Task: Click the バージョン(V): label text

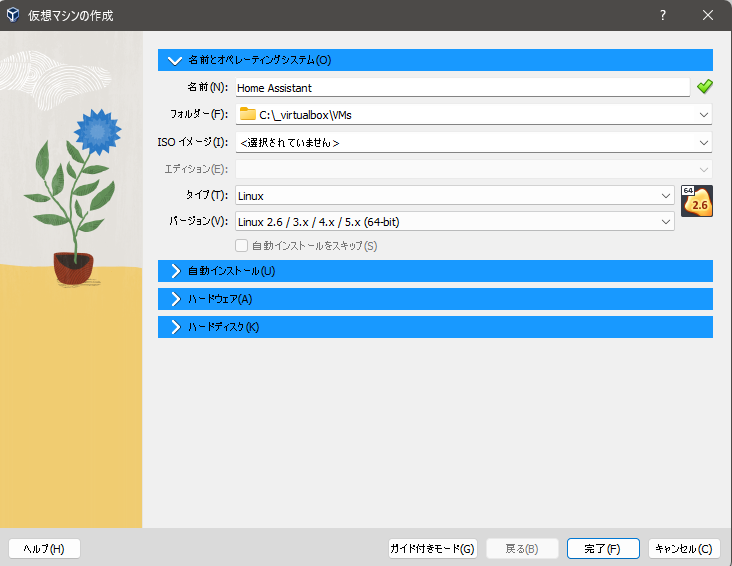Action: (x=198, y=221)
